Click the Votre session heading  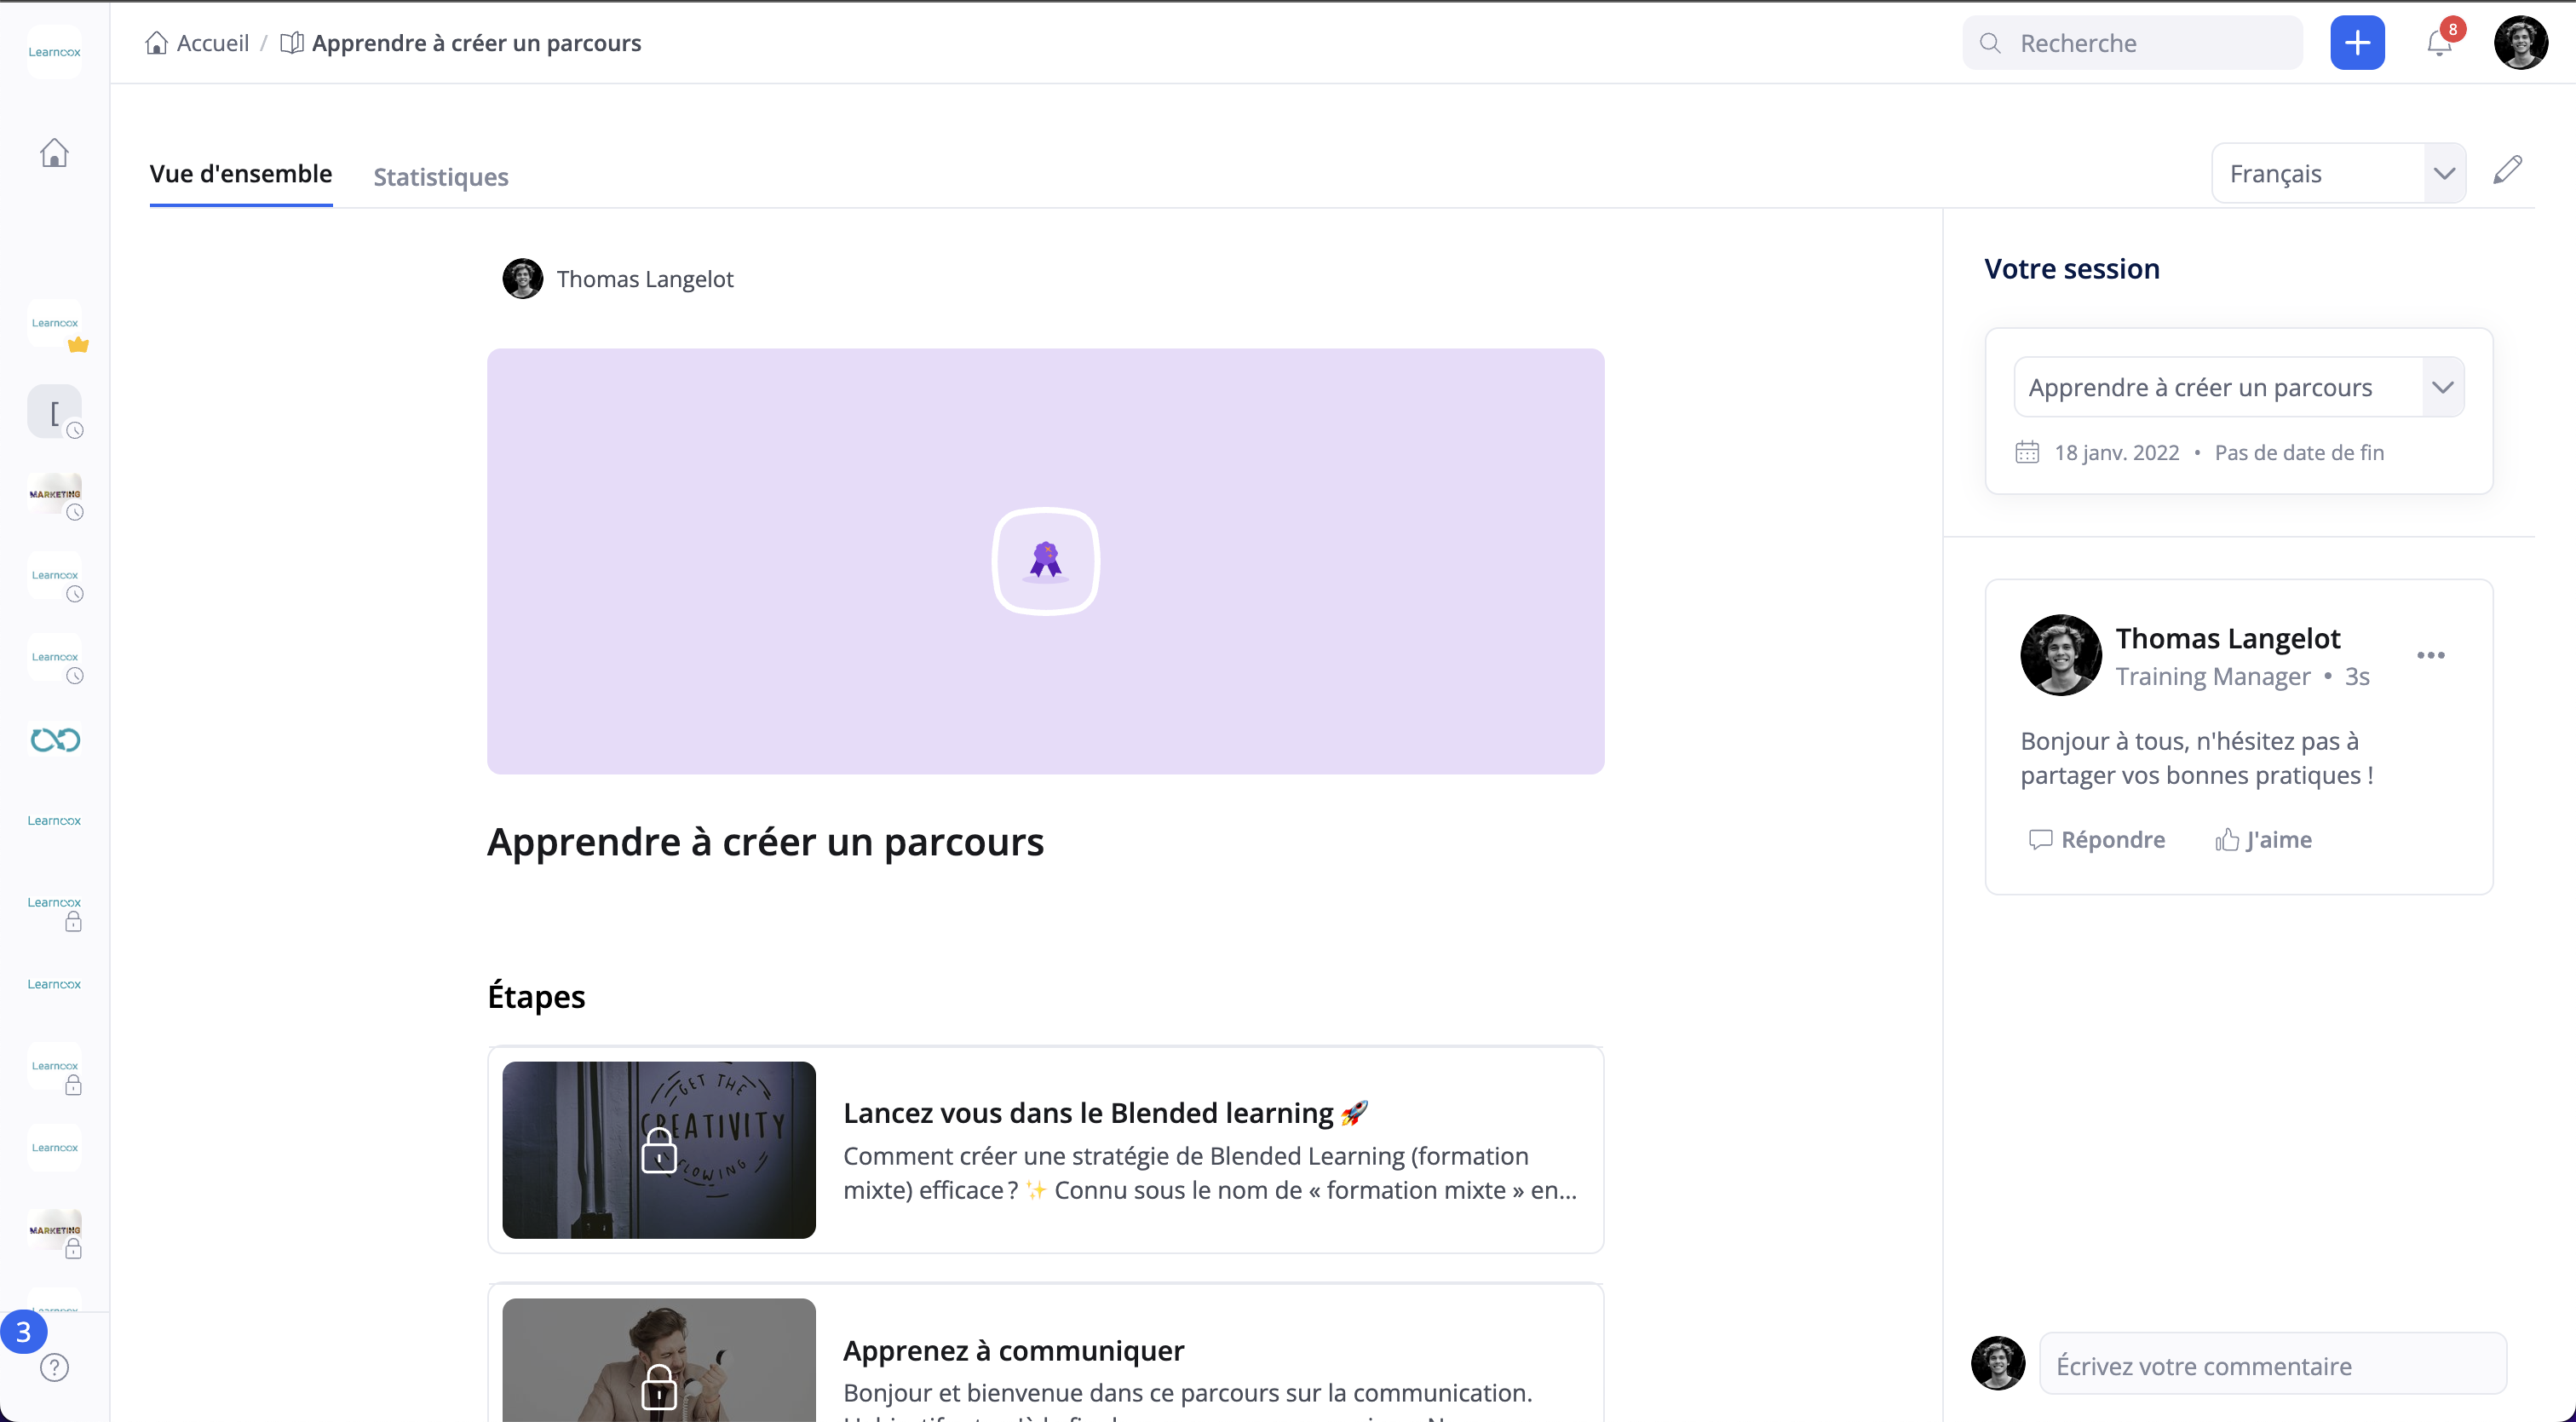coord(2071,269)
